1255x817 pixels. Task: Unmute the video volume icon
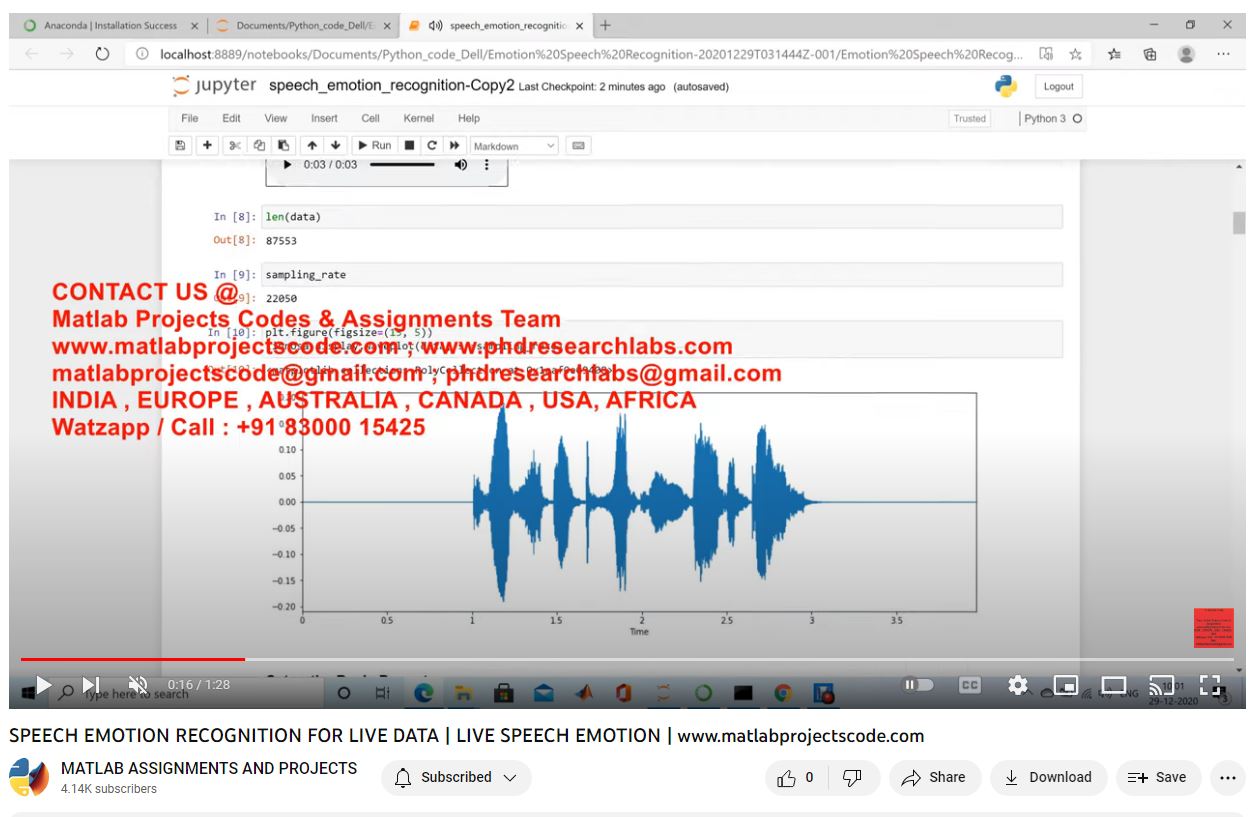coord(139,685)
